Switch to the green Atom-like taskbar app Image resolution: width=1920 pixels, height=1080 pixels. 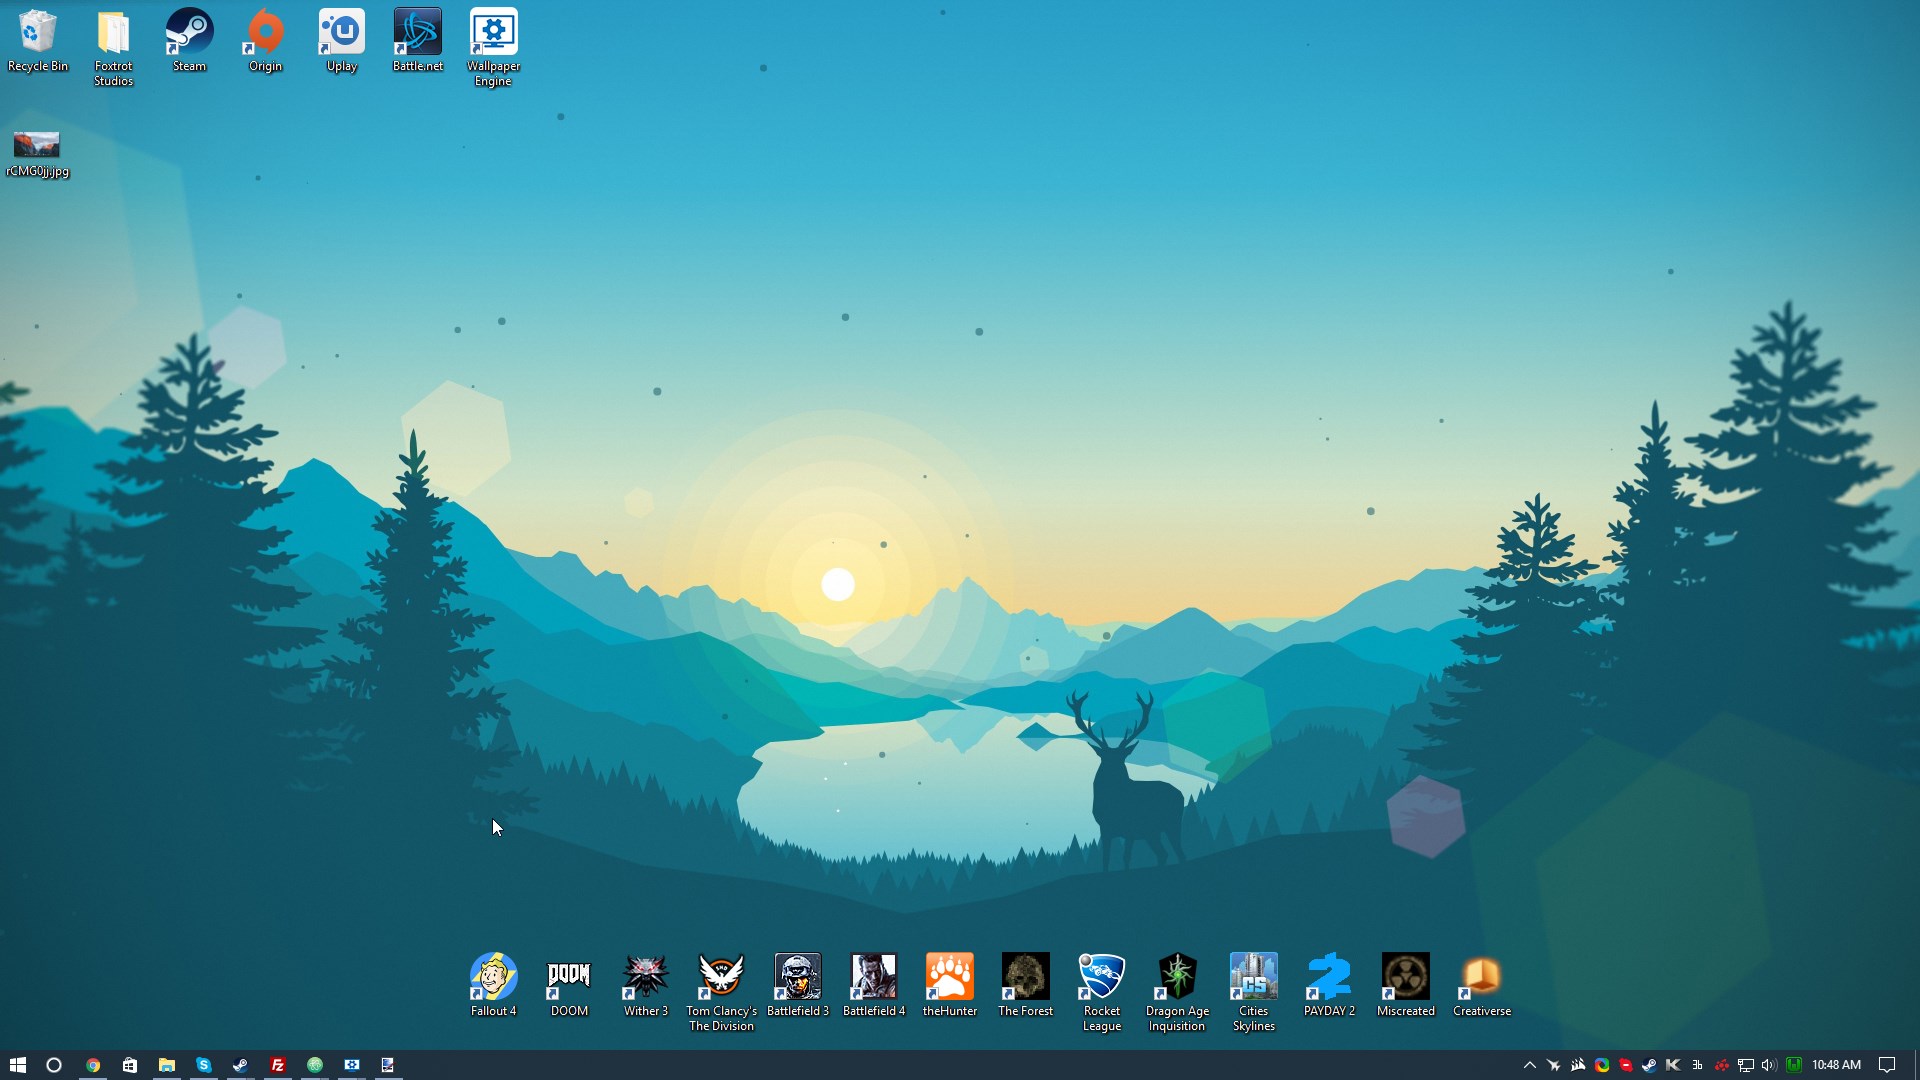(x=315, y=1065)
